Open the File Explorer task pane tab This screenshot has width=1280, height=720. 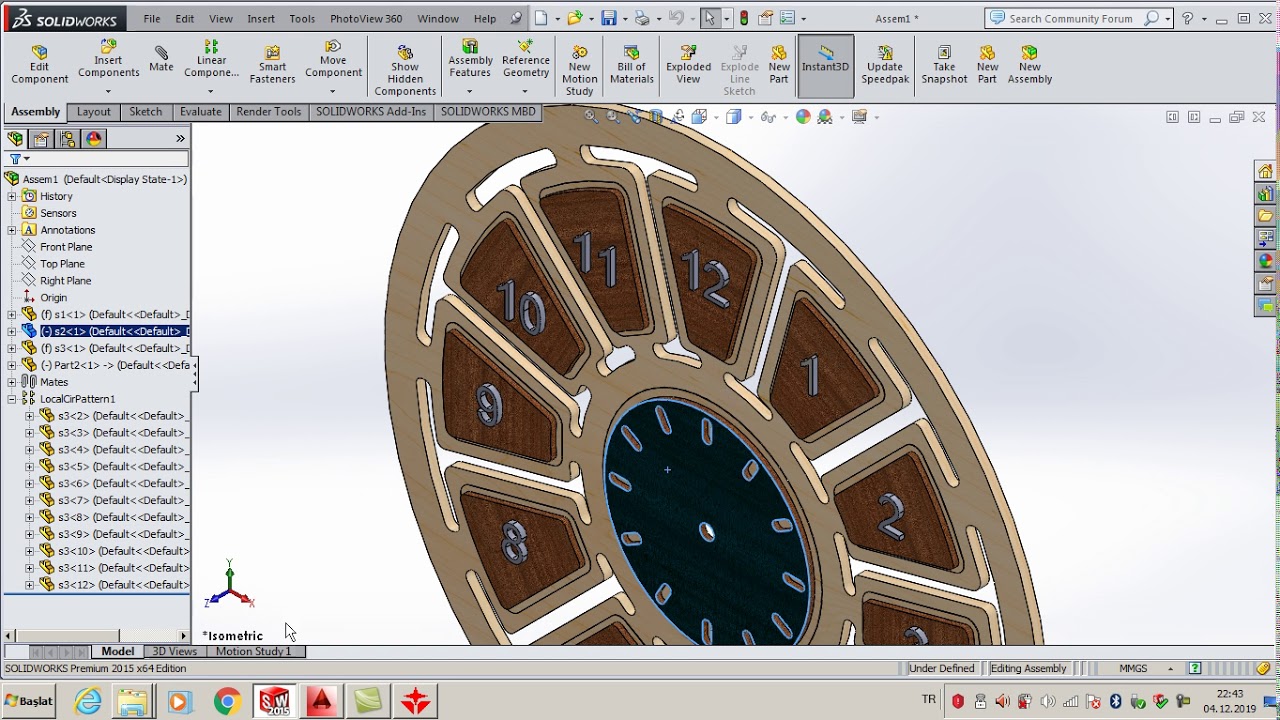coord(1266,216)
